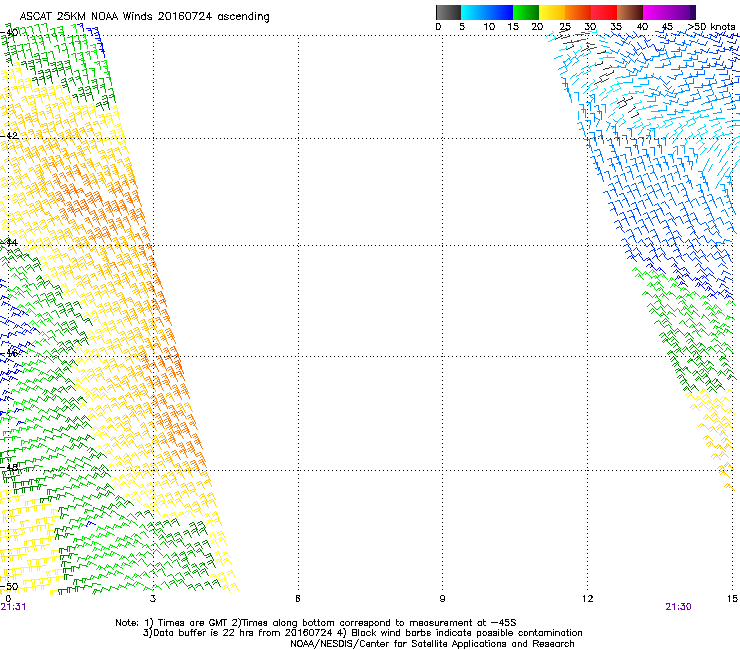The width and height of the screenshot is (740, 650).
Task: Click the '>50 knots' legend label
Action: (x=712, y=26)
